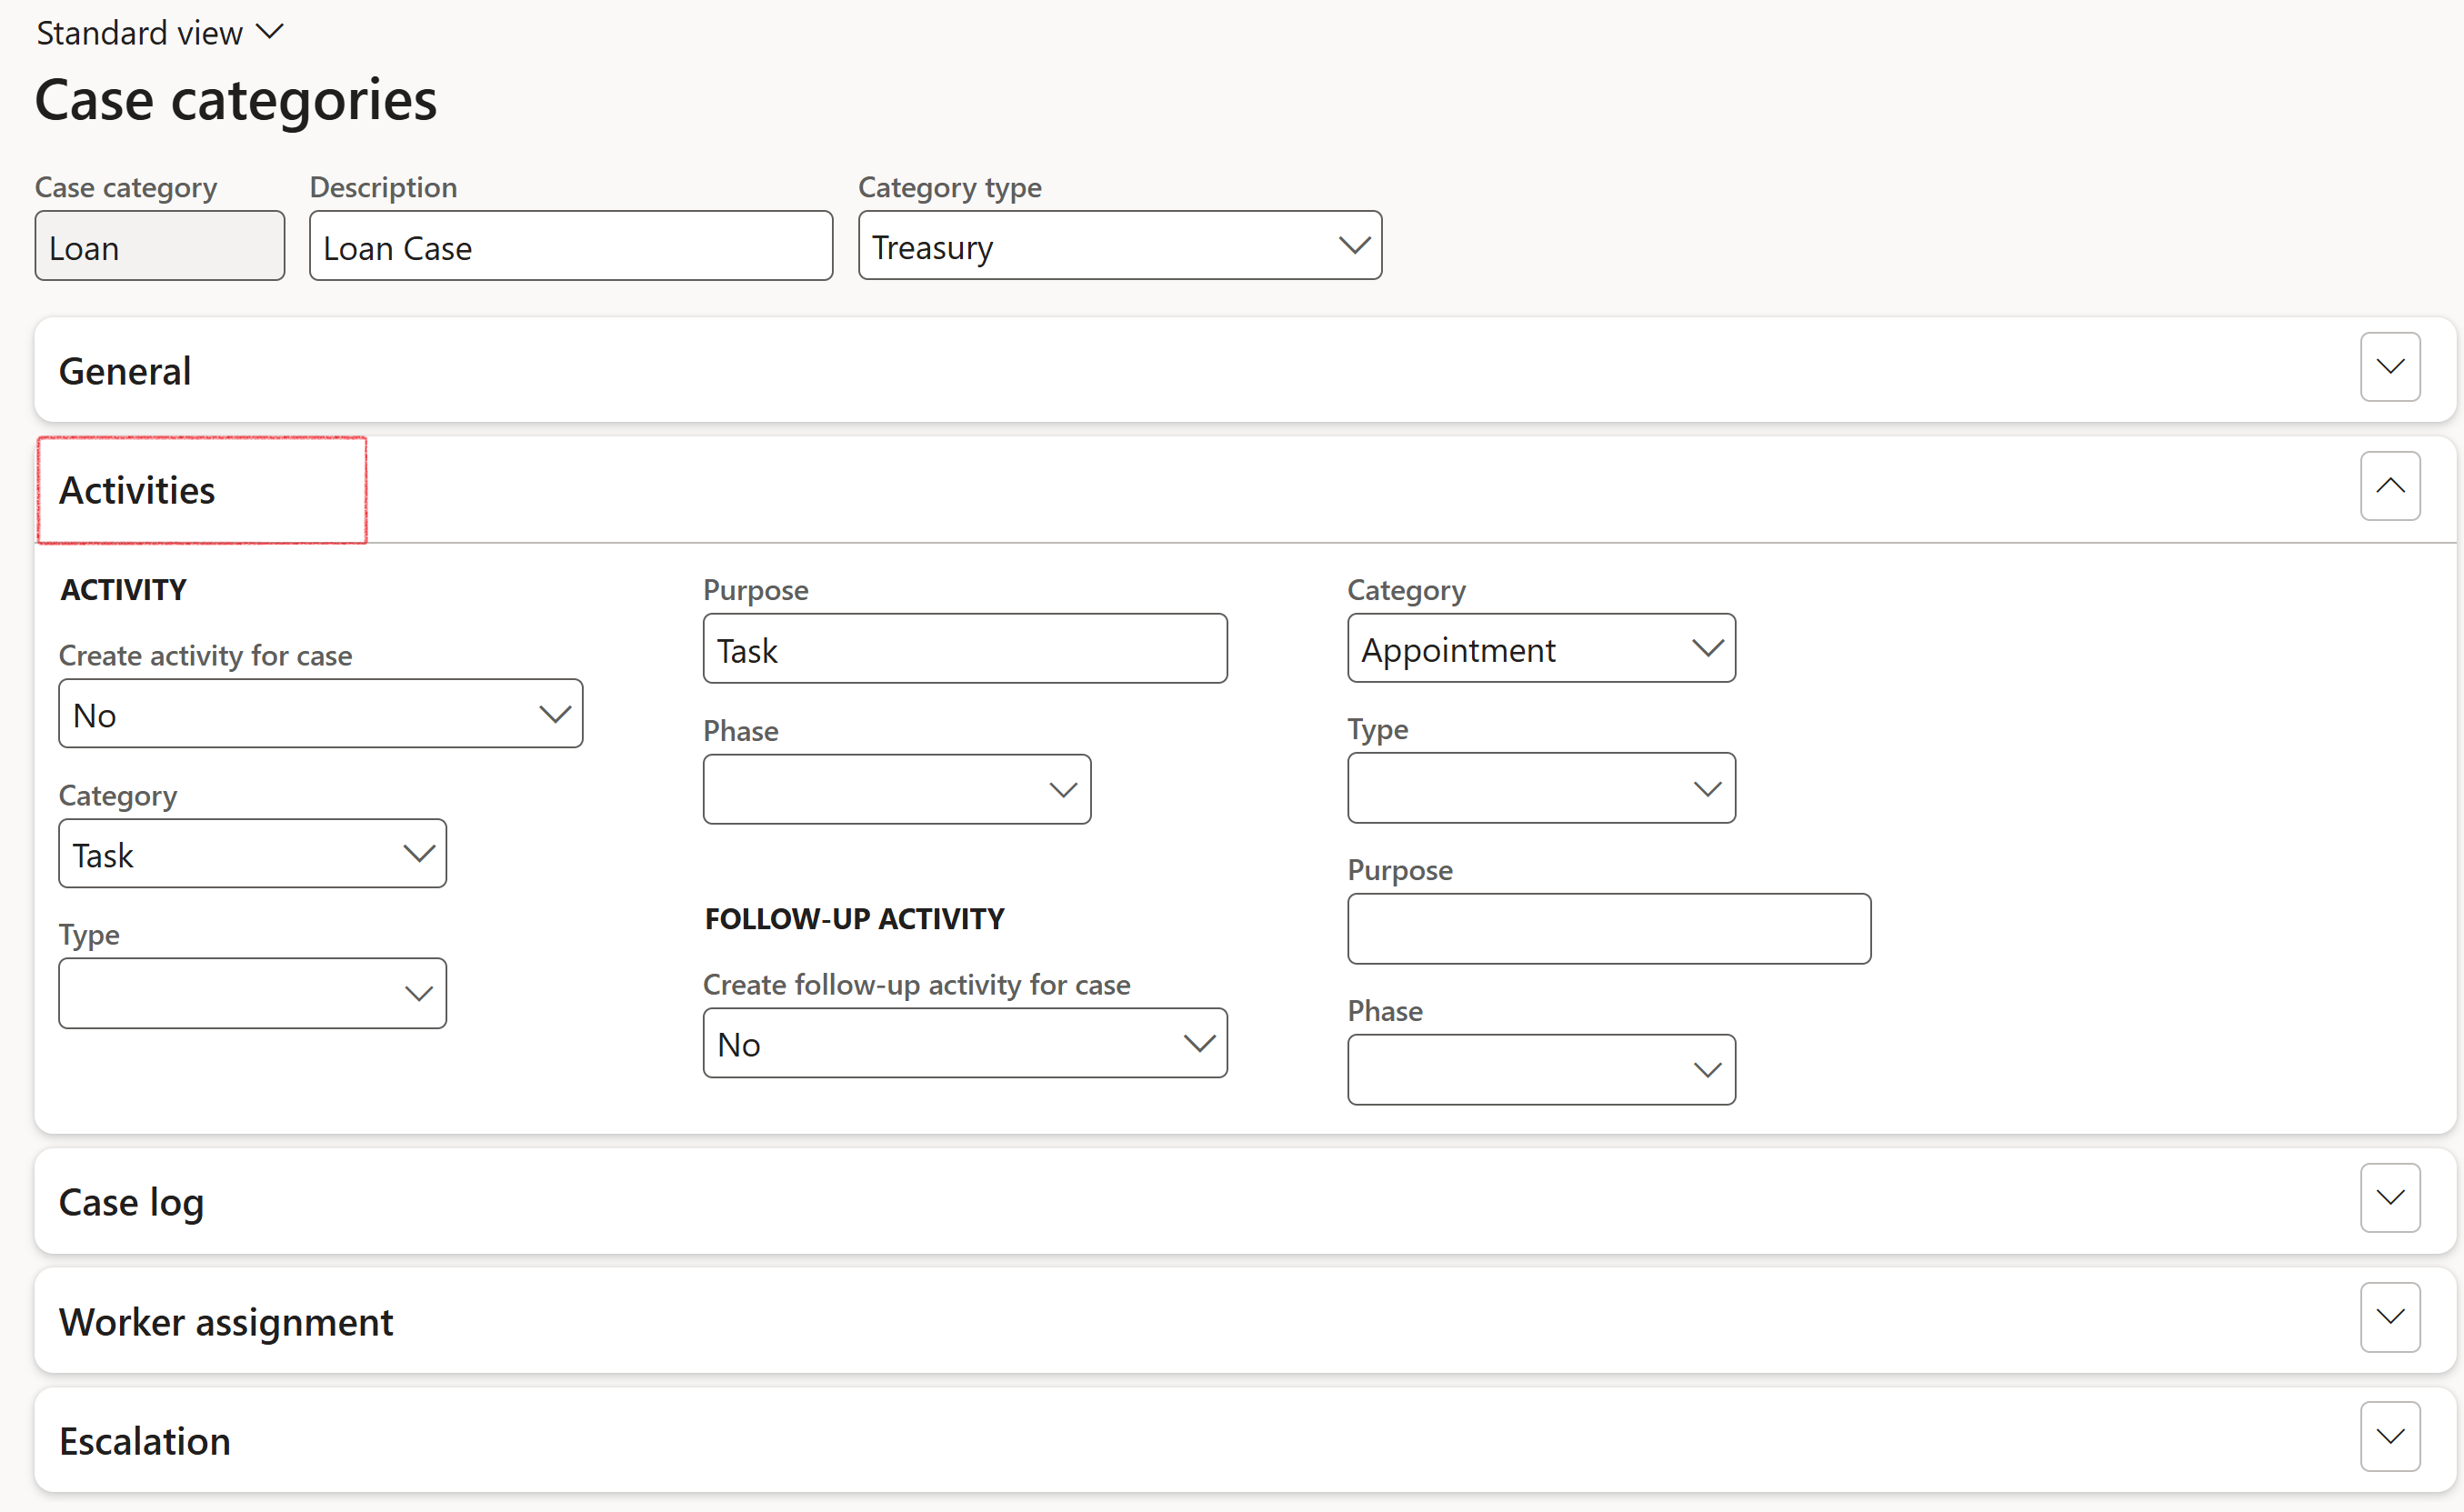The height and width of the screenshot is (1512, 2464).
Task: Collapse the Activities section with up chevron
Action: pyautogui.click(x=2389, y=486)
